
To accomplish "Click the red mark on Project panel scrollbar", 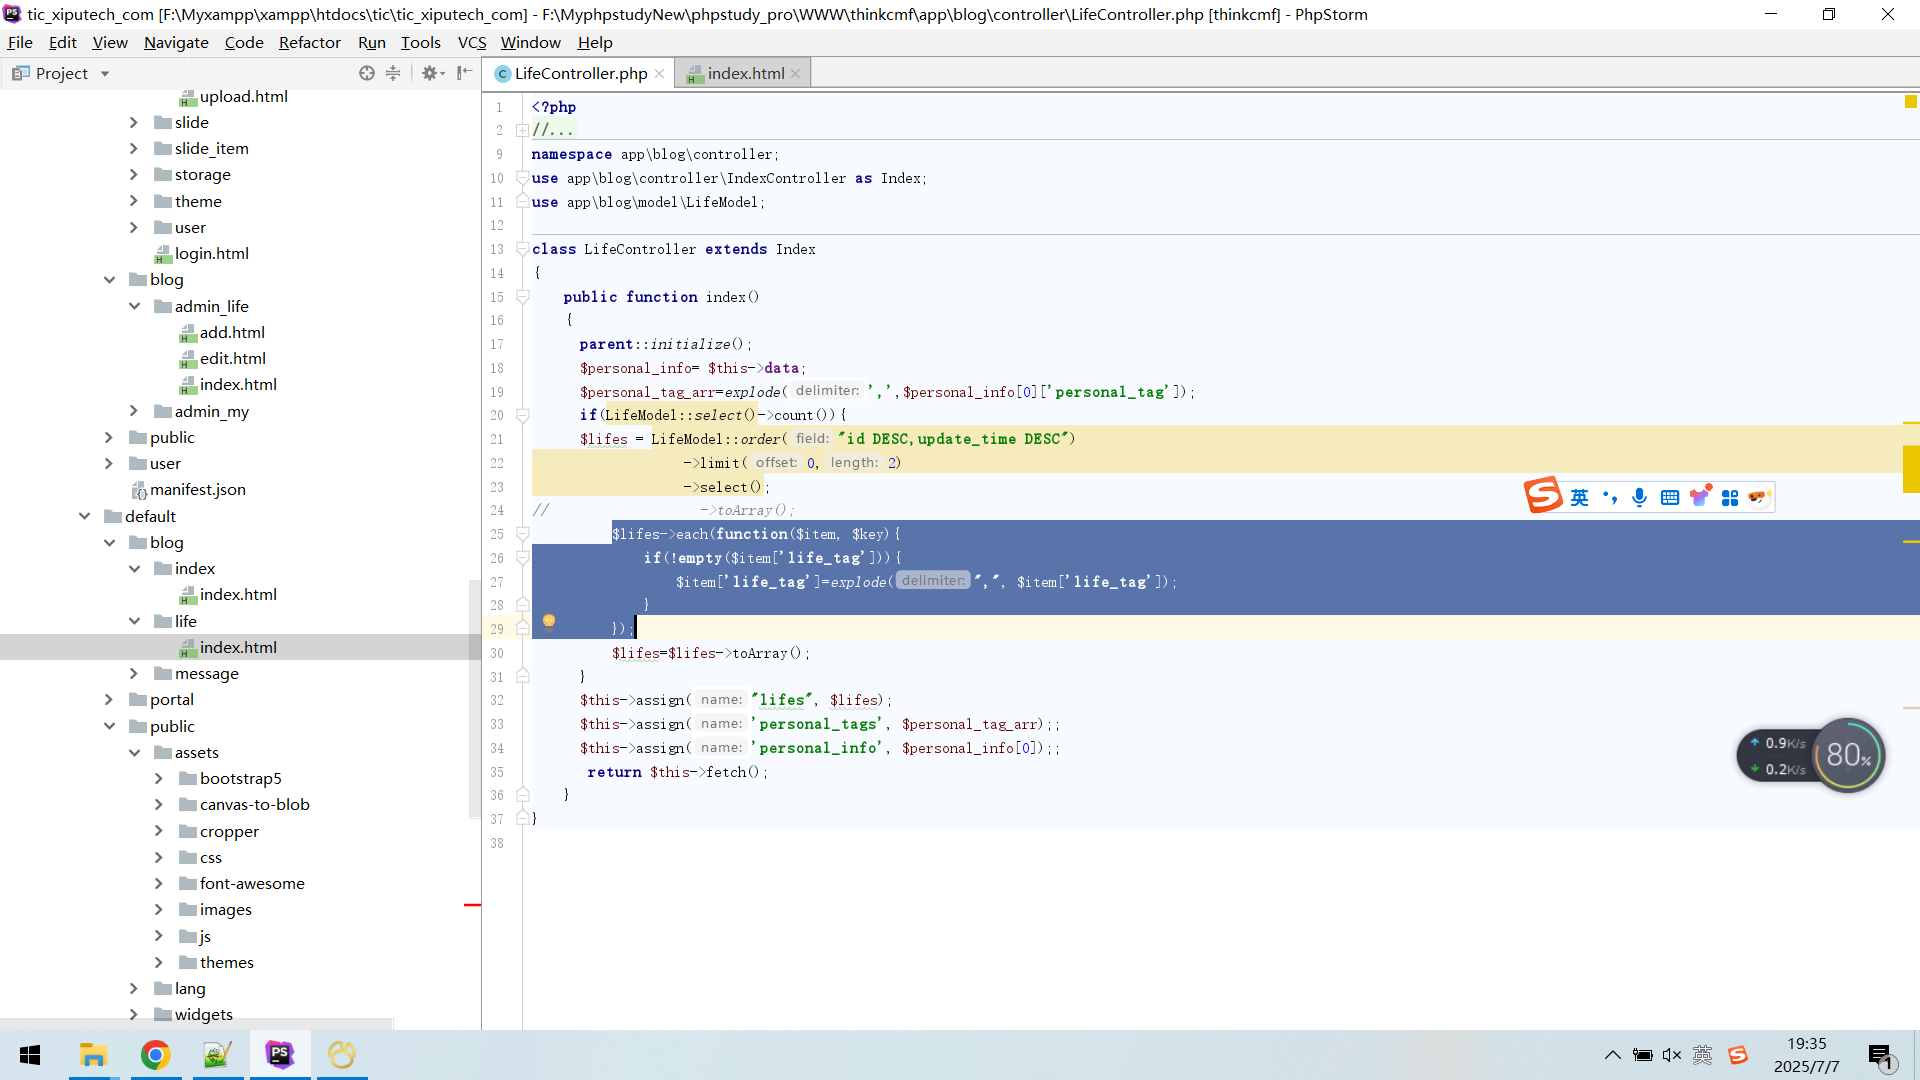I will 473,906.
